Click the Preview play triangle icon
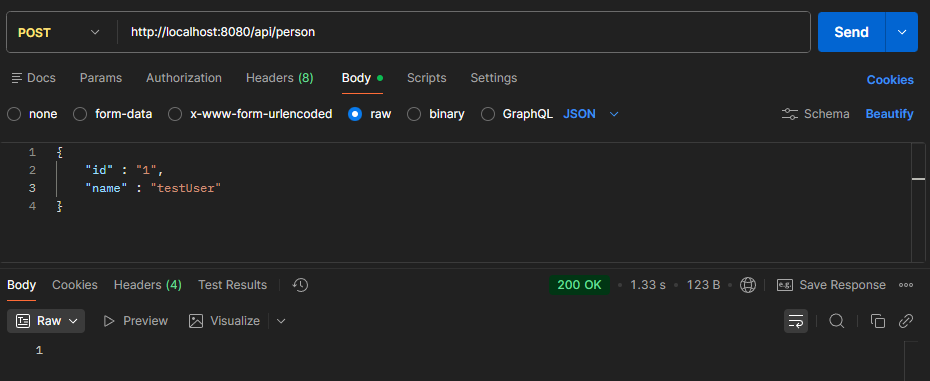The image size is (930, 381). pyautogui.click(x=109, y=321)
